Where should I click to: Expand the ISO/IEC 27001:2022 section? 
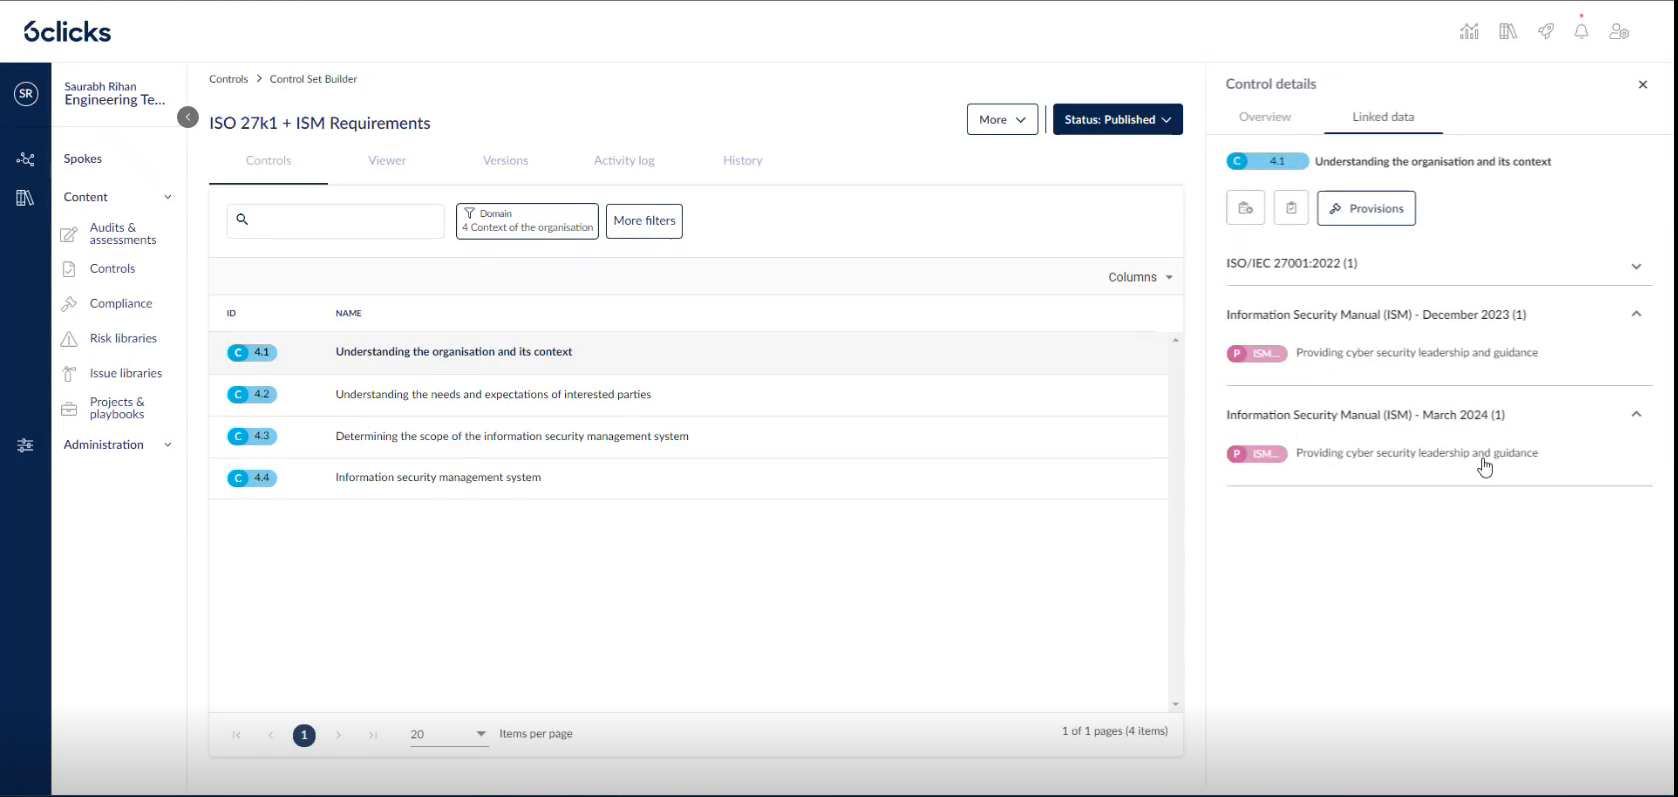coord(1636,266)
